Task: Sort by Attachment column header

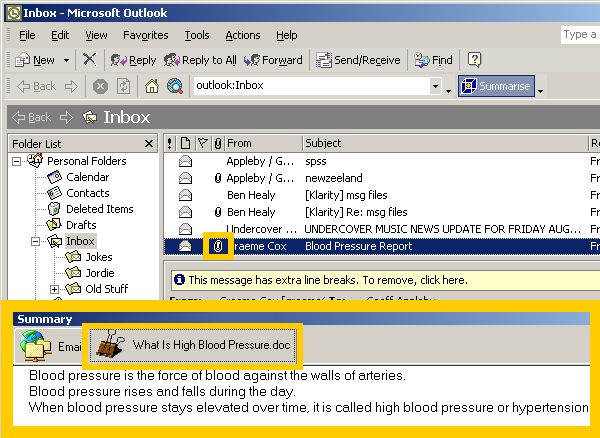Action: [217, 143]
